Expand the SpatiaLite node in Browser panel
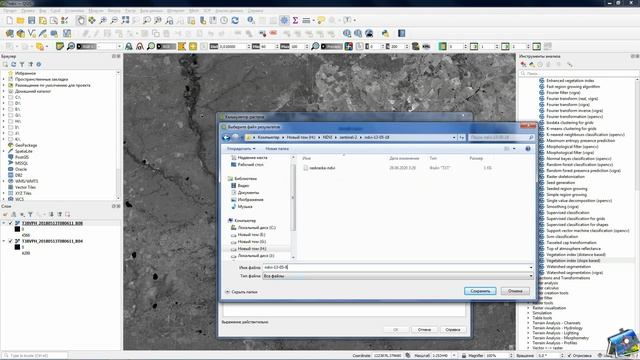The height and width of the screenshot is (360, 640). pyautogui.click(x=4, y=151)
